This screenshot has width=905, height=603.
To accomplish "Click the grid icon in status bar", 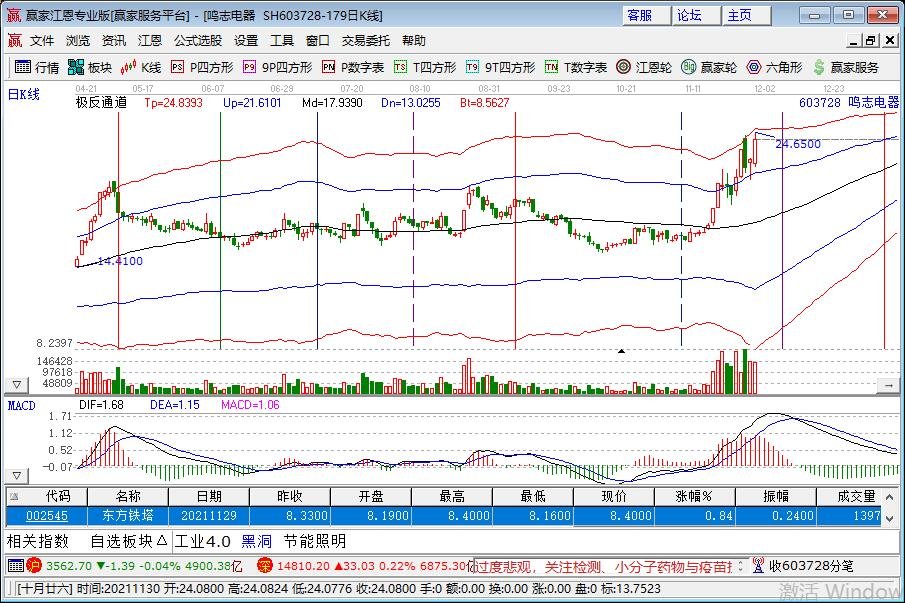I will tap(16, 565).
